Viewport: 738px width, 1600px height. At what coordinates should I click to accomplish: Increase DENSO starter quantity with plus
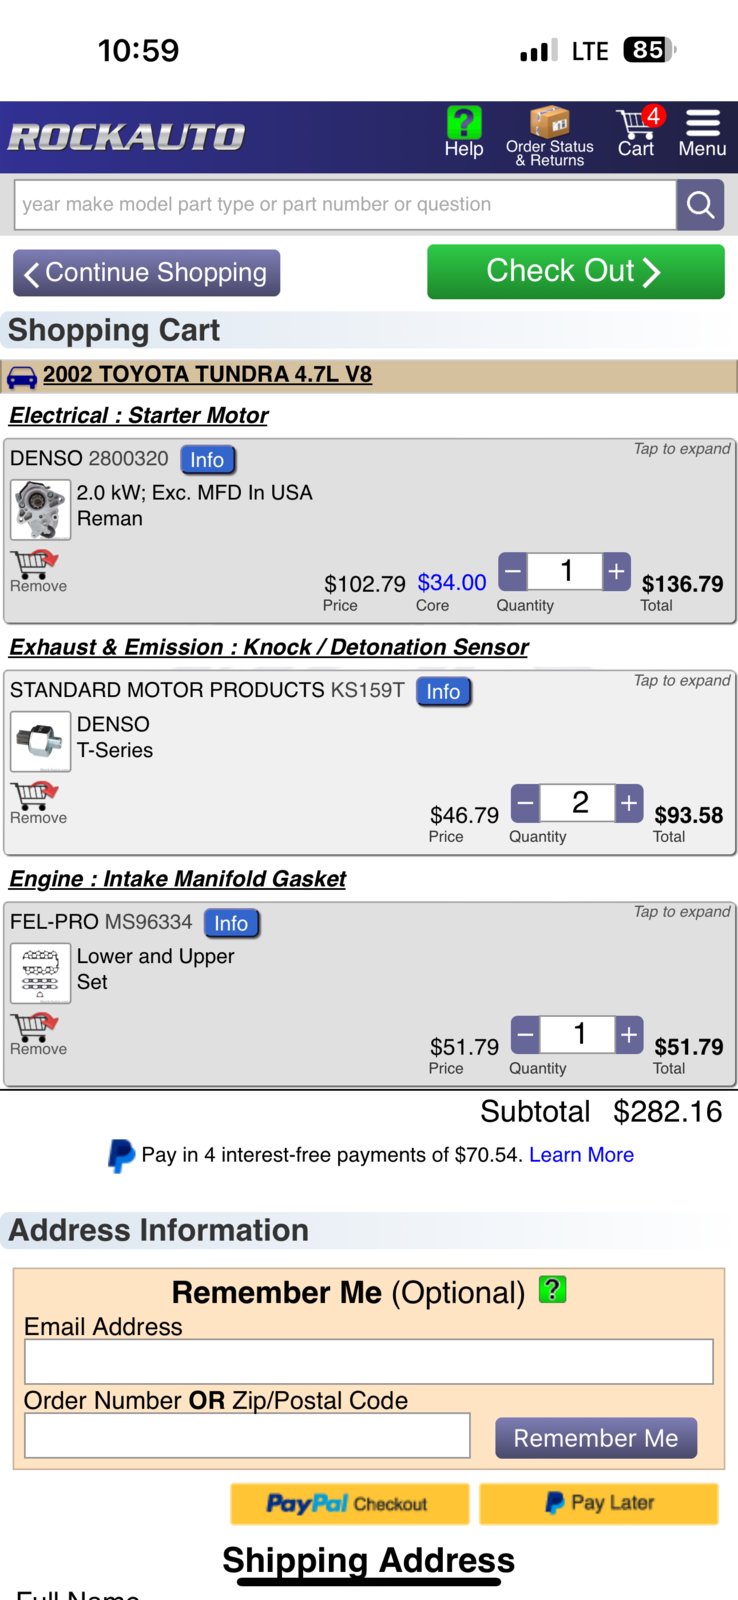617,571
